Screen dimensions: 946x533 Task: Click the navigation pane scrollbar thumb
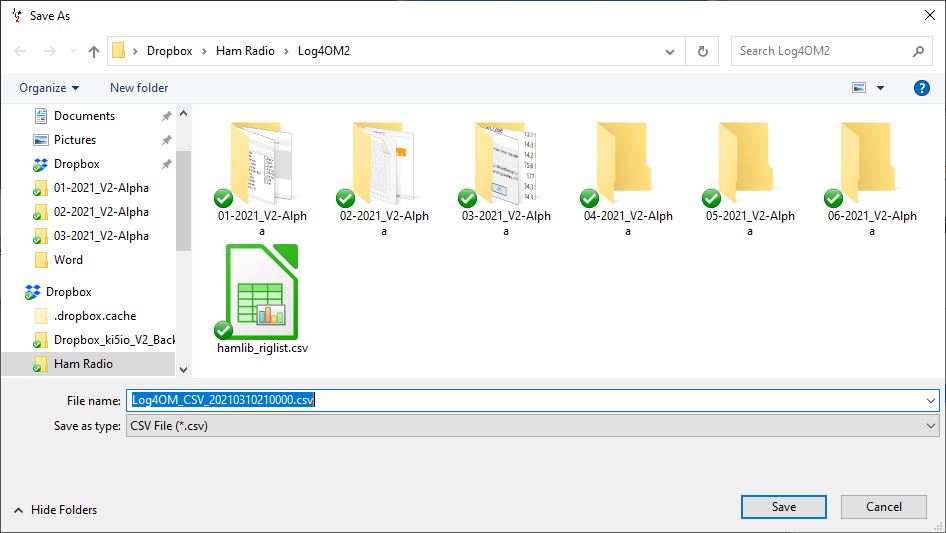(x=183, y=200)
